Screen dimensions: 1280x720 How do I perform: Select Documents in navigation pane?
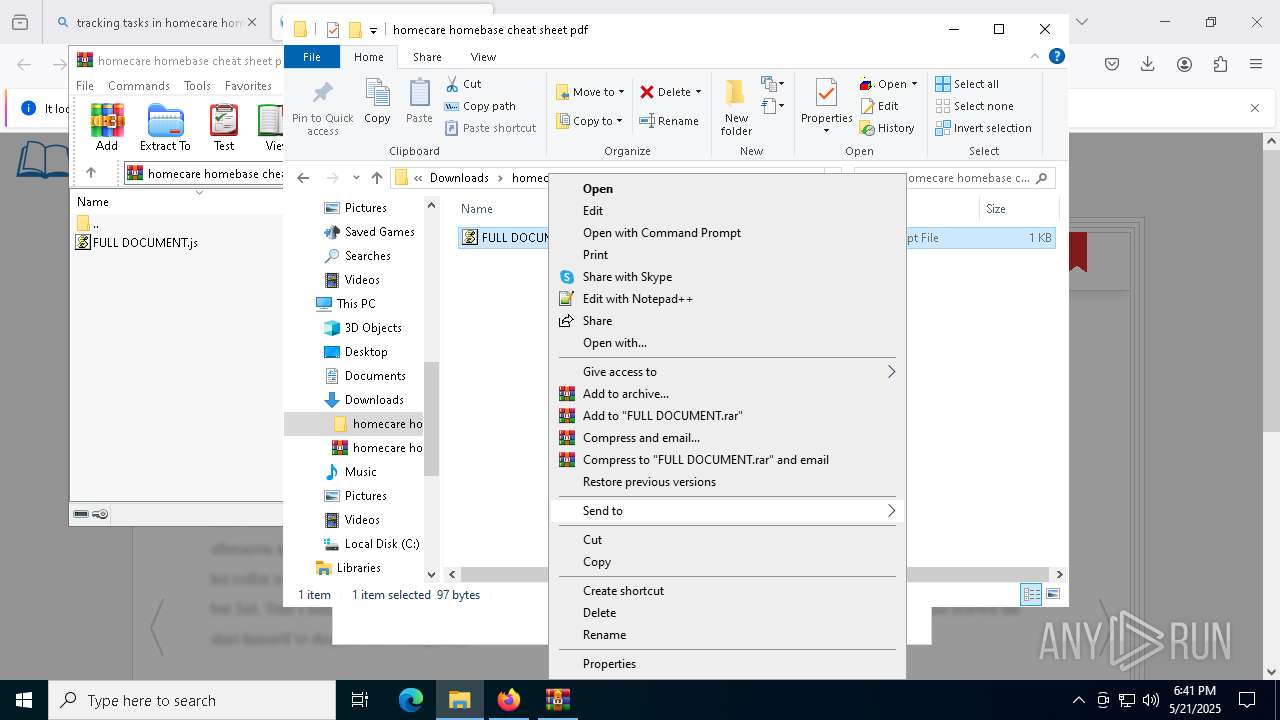click(375, 376)
